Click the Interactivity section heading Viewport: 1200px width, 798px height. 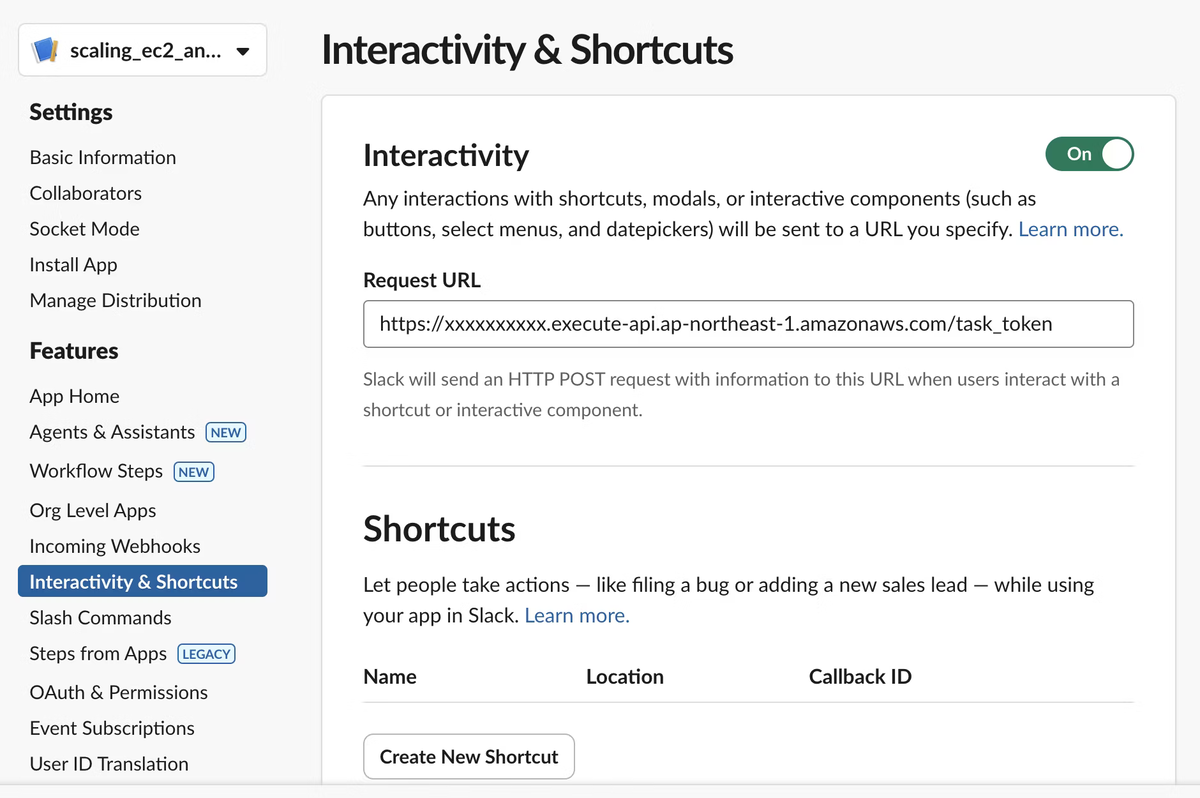pos(446,155)
